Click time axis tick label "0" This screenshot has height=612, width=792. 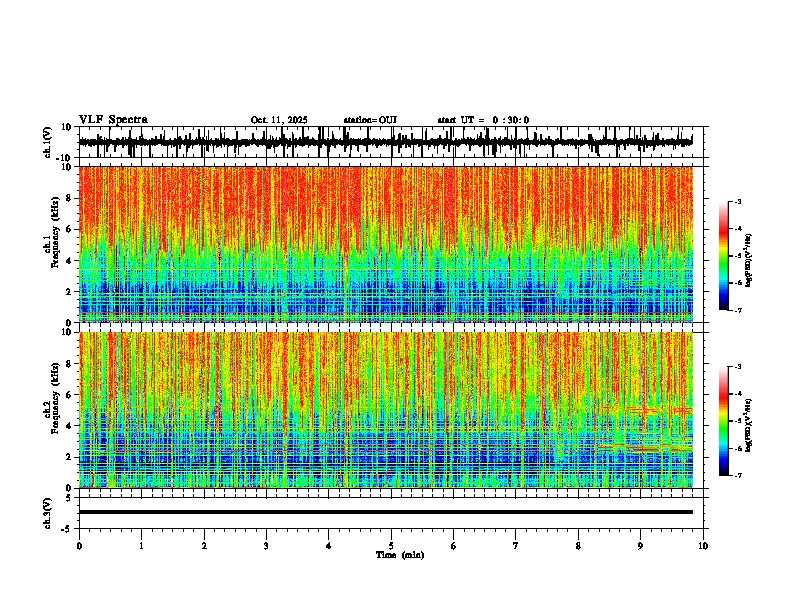point(79,546)
